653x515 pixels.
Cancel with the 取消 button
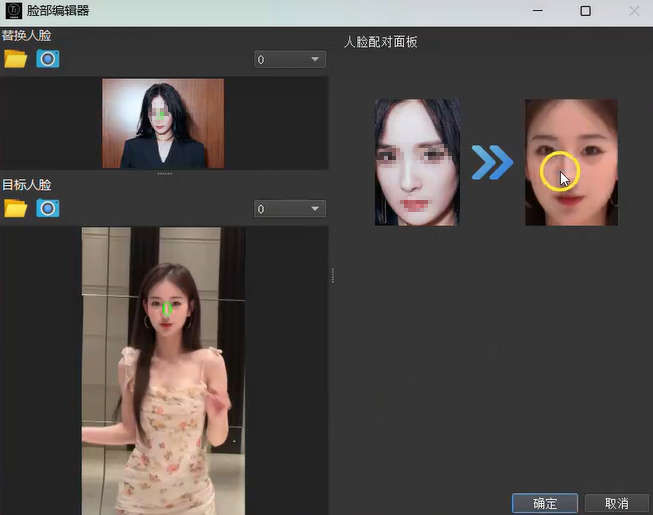(617, 503)
